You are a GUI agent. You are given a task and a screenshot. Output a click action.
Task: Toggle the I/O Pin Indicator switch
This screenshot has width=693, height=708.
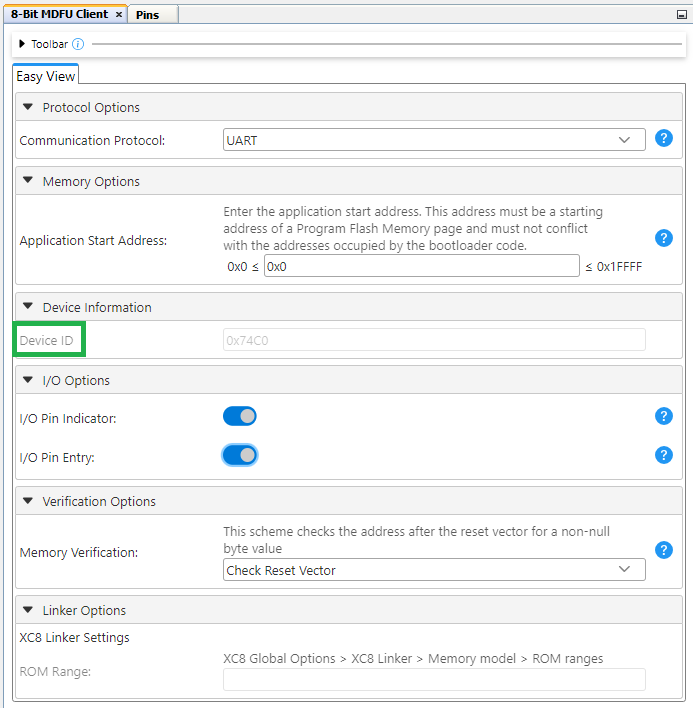pyautogui.click(x=240, y=417)
